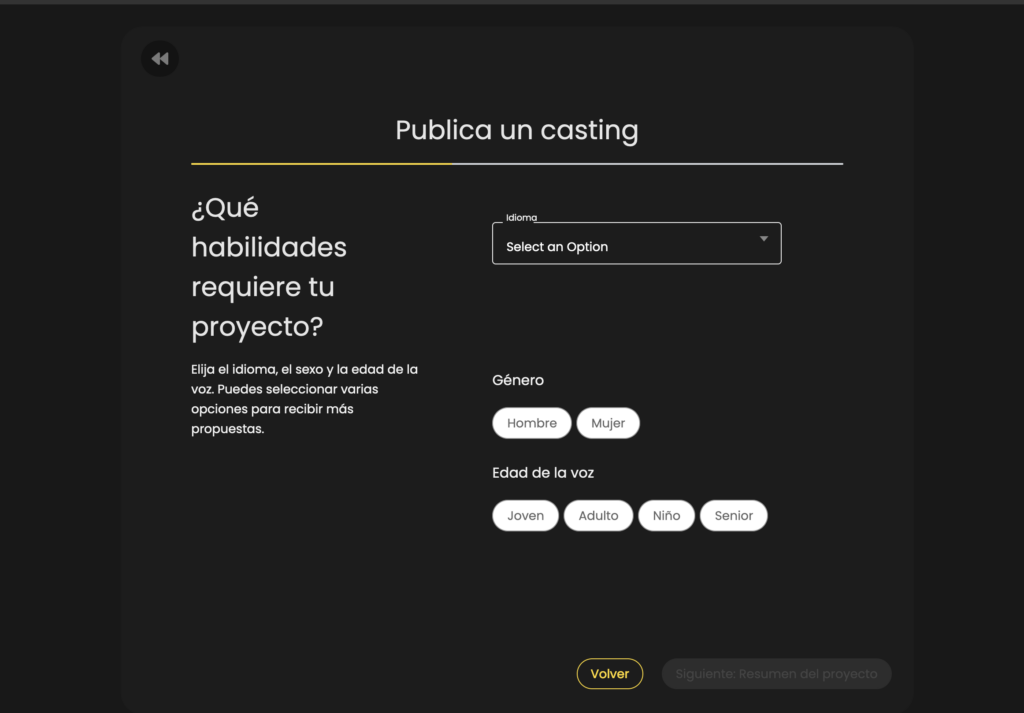
Task: Choose the Joven voice age chip
Action: point(525,516)
